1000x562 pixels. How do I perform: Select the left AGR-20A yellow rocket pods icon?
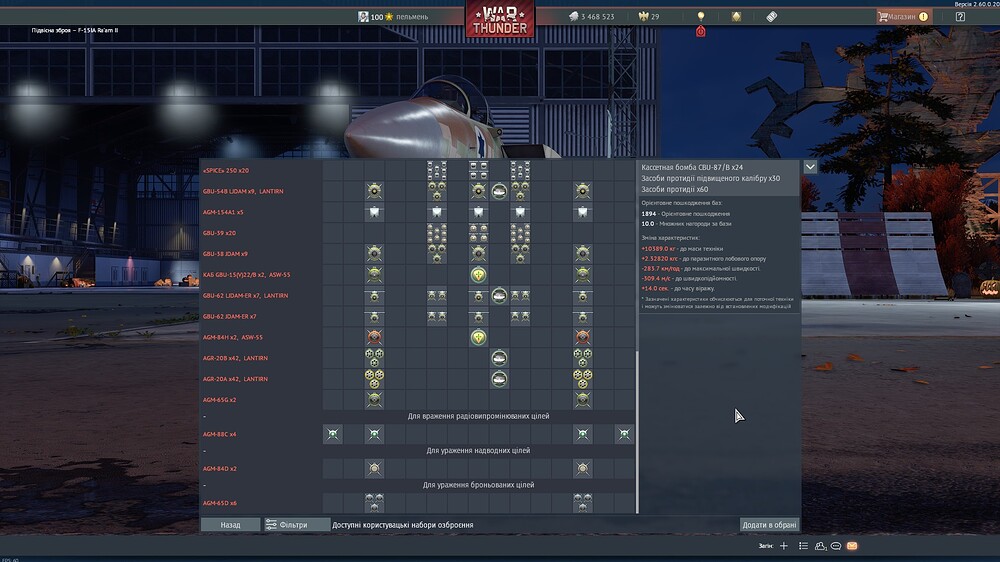374,379
